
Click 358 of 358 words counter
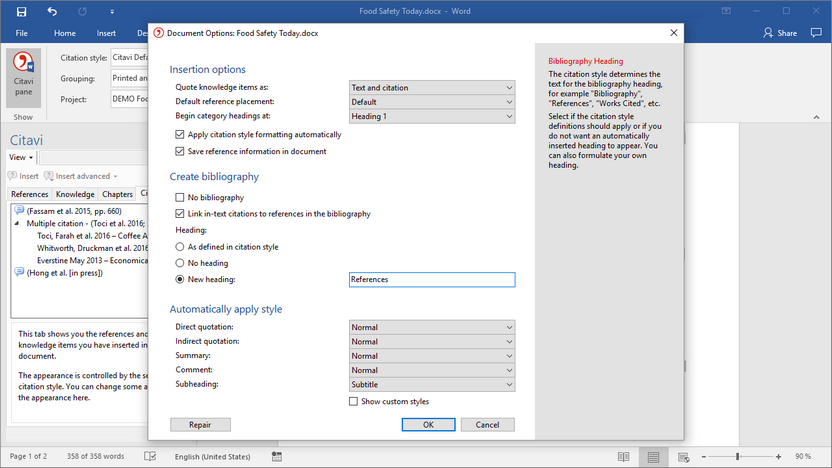(96, 456)
